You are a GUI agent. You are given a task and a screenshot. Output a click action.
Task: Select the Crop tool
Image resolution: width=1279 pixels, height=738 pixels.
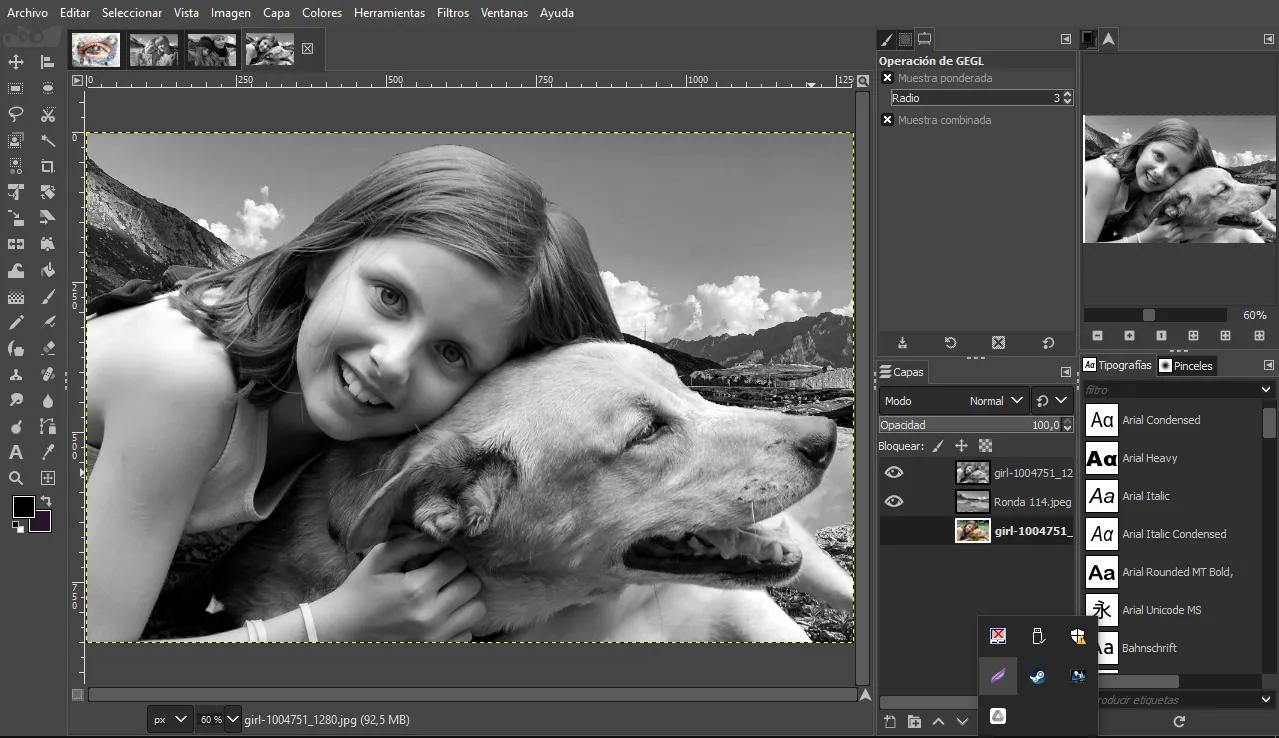tap(48, 166)
